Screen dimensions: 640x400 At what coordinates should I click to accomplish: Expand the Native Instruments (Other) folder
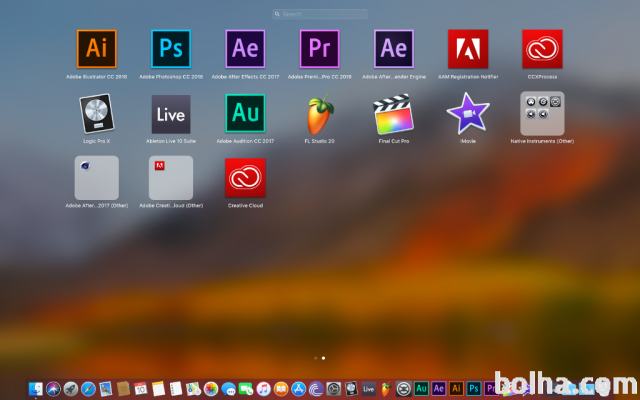point(542,114)
